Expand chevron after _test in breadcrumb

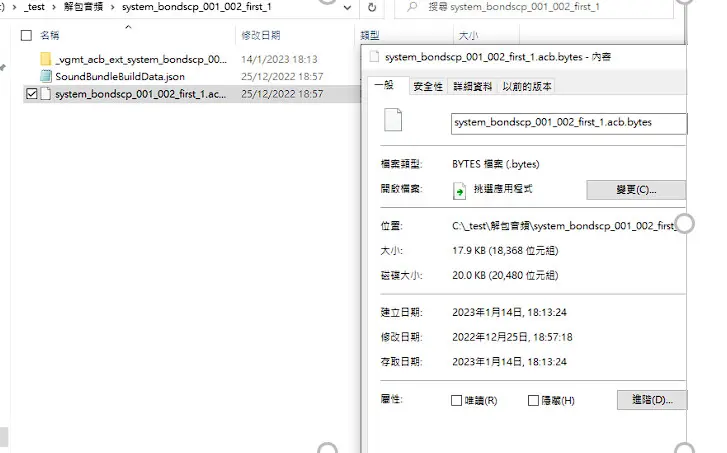54,7
